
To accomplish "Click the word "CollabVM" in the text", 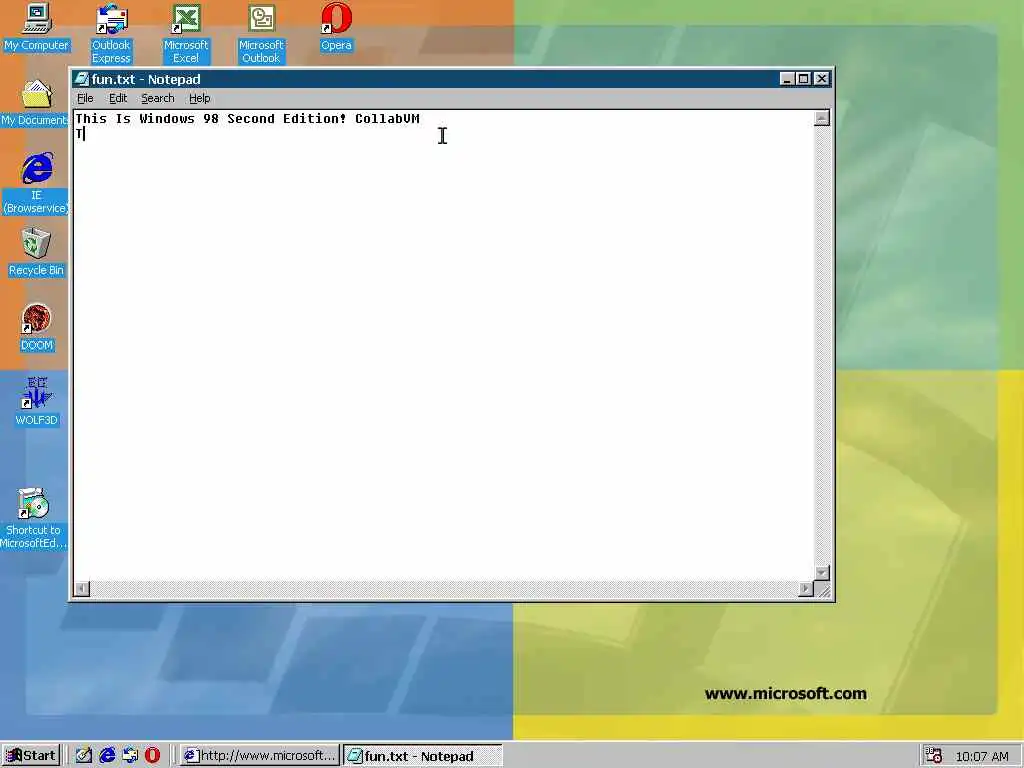I will (x=387, y=118).
